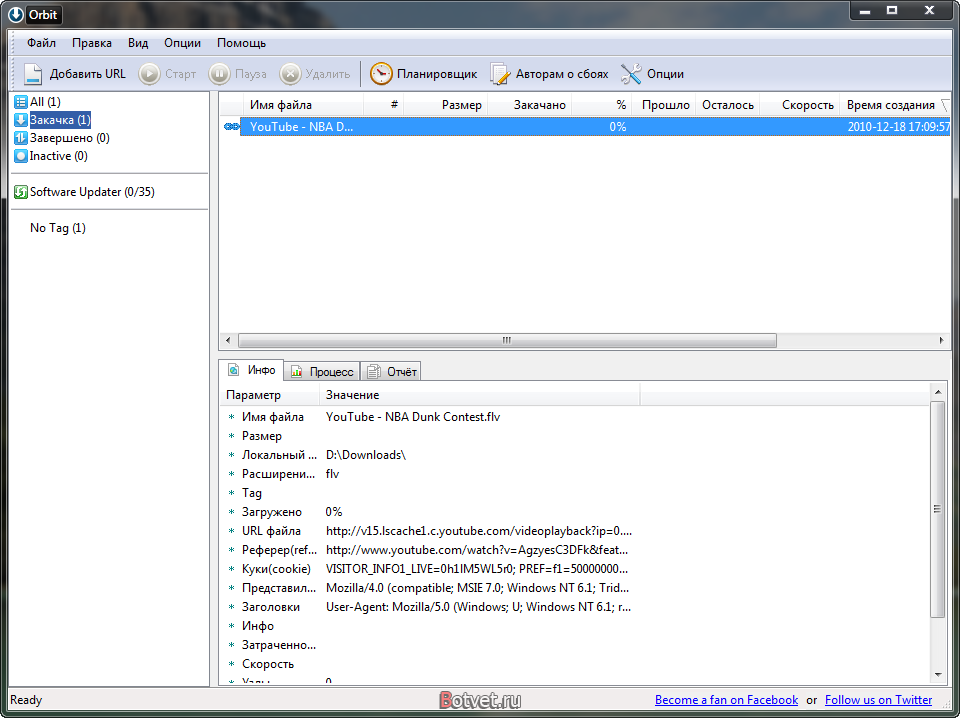
Task: Click the Software Updater green icon
Action: pos(21,192)
